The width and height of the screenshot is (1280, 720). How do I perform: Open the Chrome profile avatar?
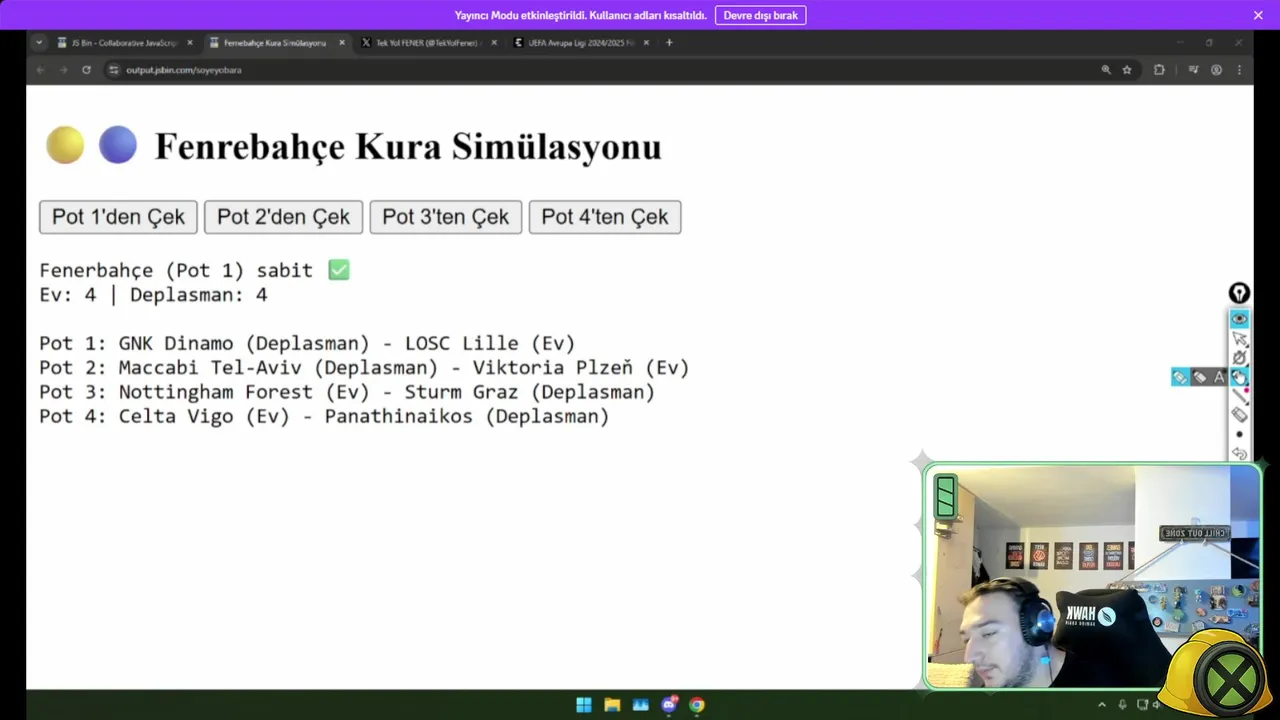click(1216, 70)
